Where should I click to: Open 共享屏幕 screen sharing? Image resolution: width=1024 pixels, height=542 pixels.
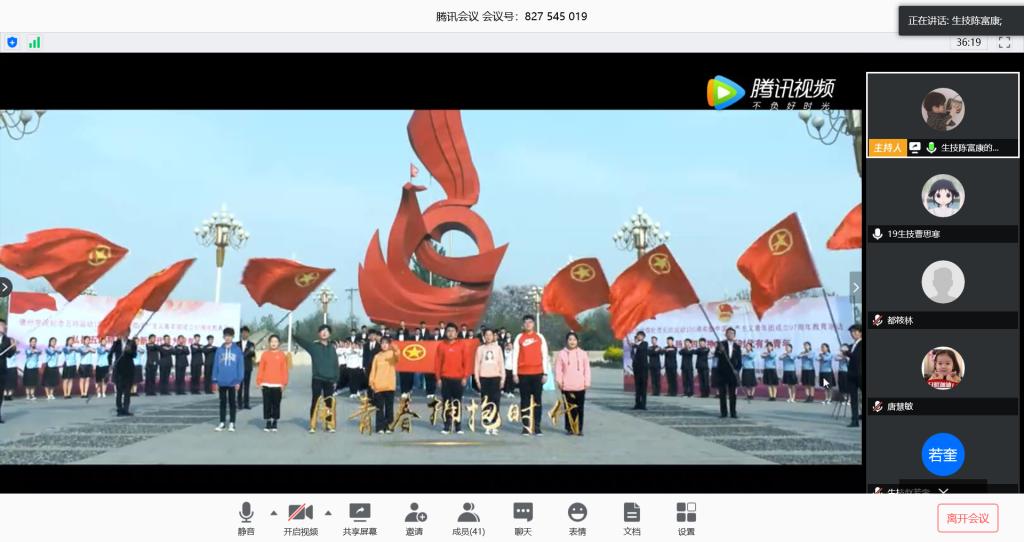tap(359, 518)
